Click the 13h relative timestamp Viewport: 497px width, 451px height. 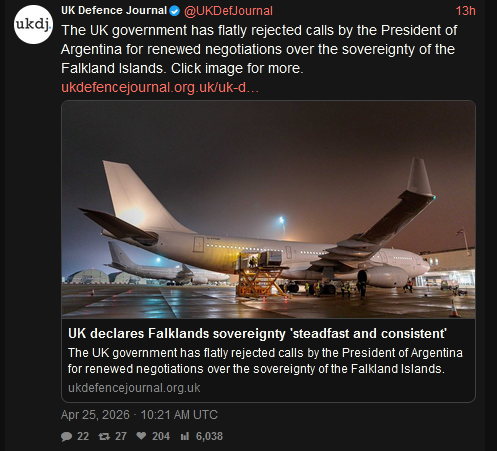(466, 11)
